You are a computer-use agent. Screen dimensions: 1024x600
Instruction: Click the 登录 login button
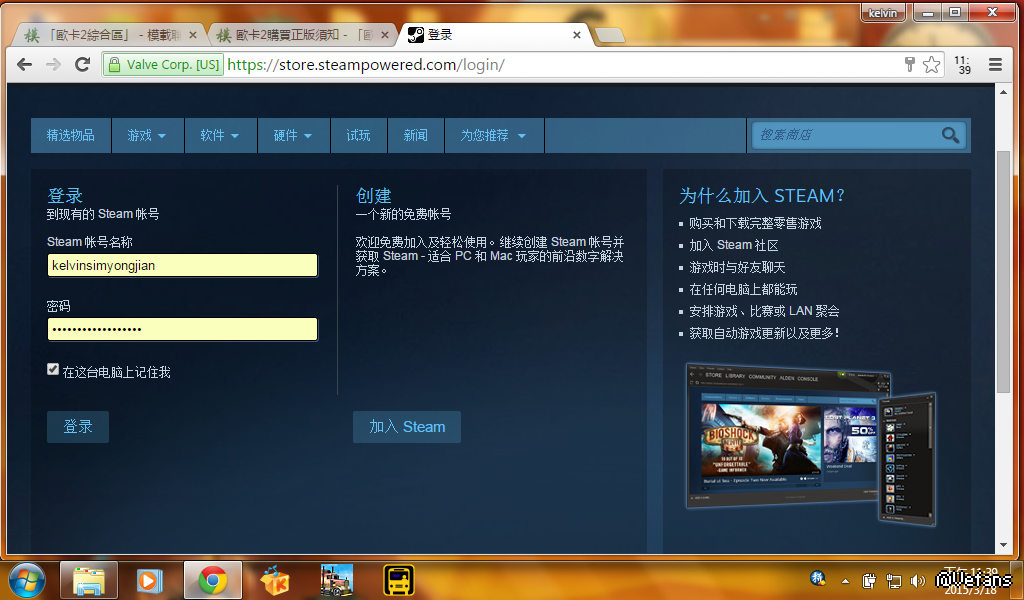(x=78, y=427)
